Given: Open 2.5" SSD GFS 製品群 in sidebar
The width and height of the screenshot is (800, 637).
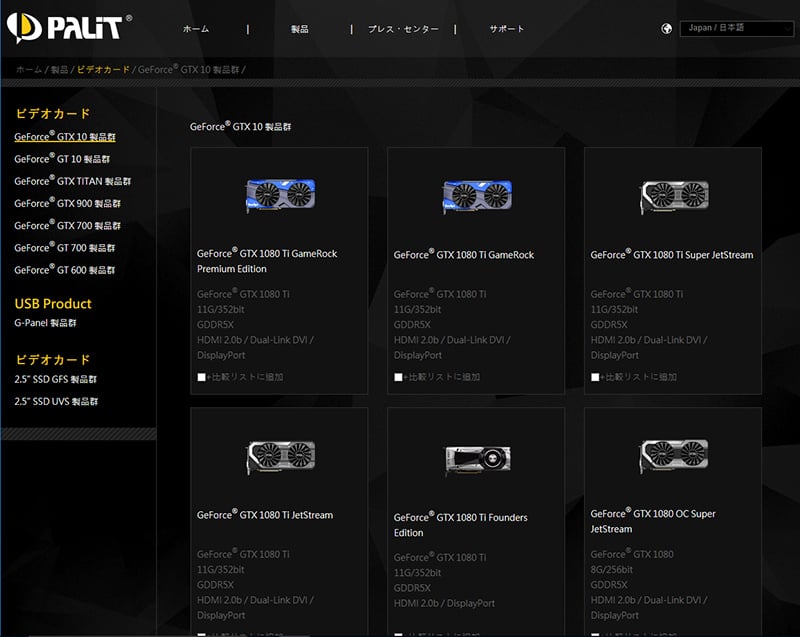Looking at the screenshot, I should 56,379.
